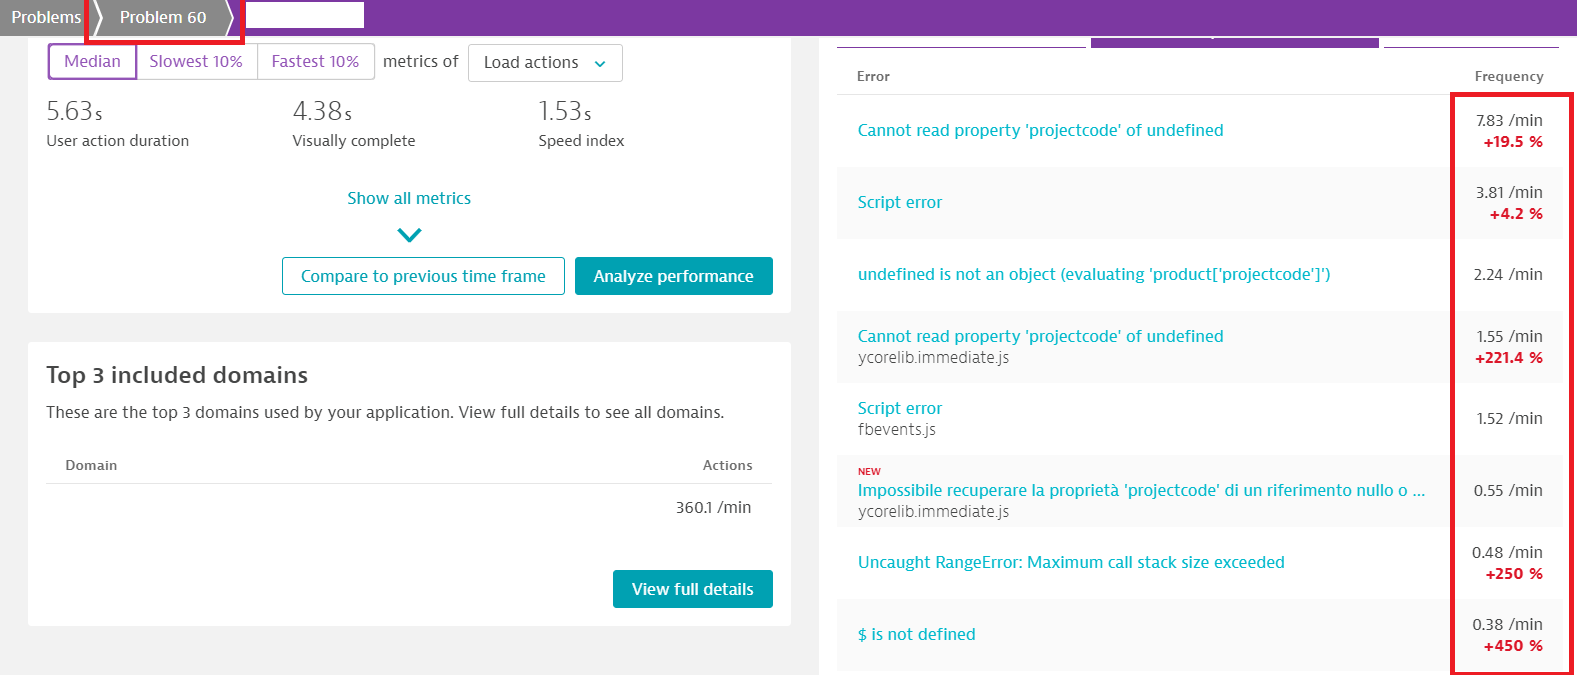Go to Problems breadcrumb
The image size is (1587, 687).
(x=46, y=18)
